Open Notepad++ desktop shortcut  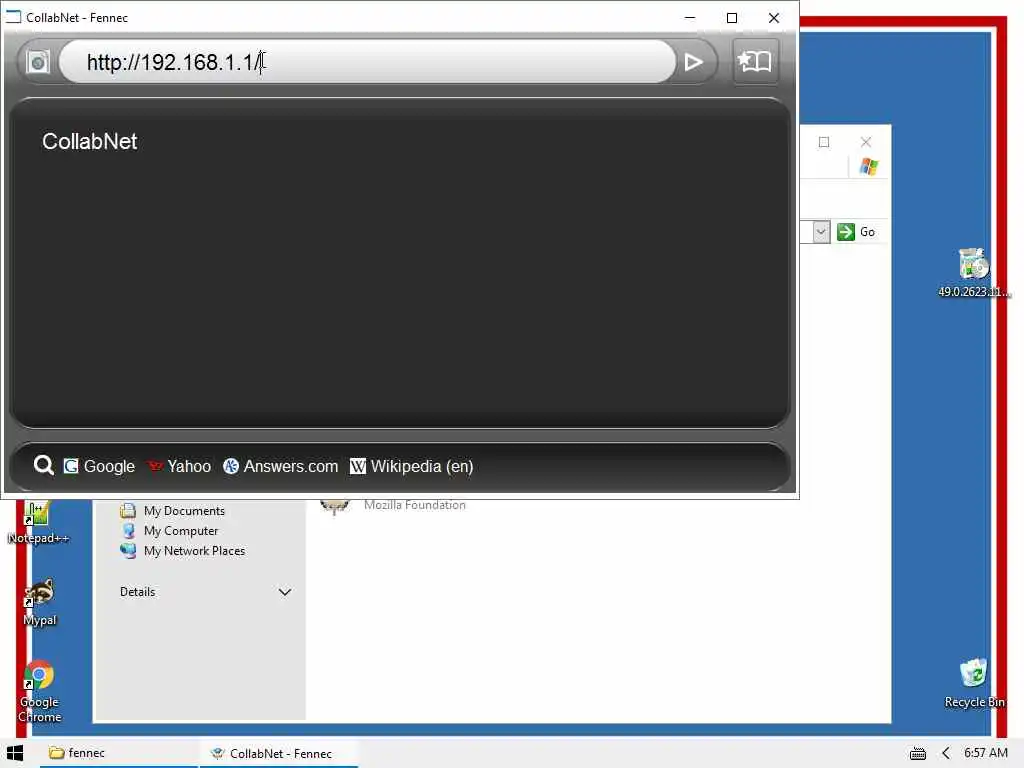pyautogui.click(x=38, y=522)
